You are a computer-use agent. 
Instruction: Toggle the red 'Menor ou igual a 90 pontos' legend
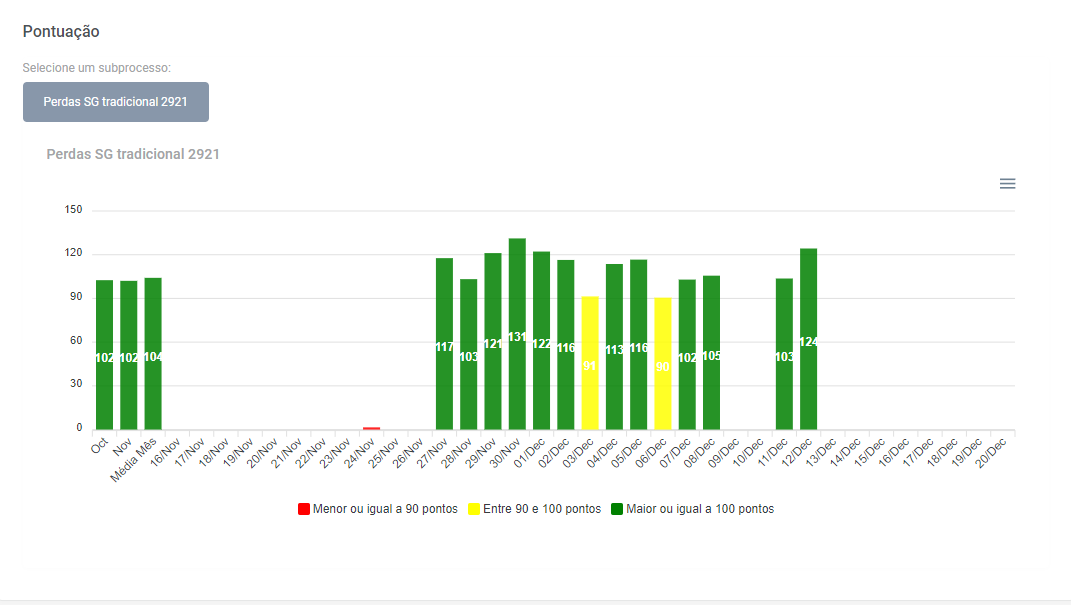384,509
